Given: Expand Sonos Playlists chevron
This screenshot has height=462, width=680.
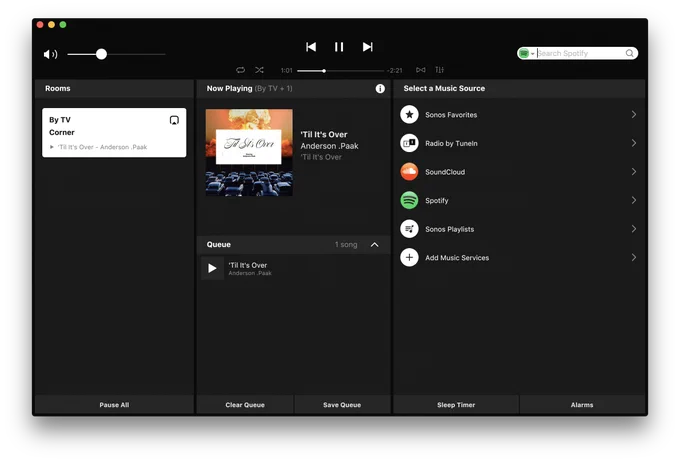Looking at the screenshot, I should pyautogui.click(x=634, y=229).
